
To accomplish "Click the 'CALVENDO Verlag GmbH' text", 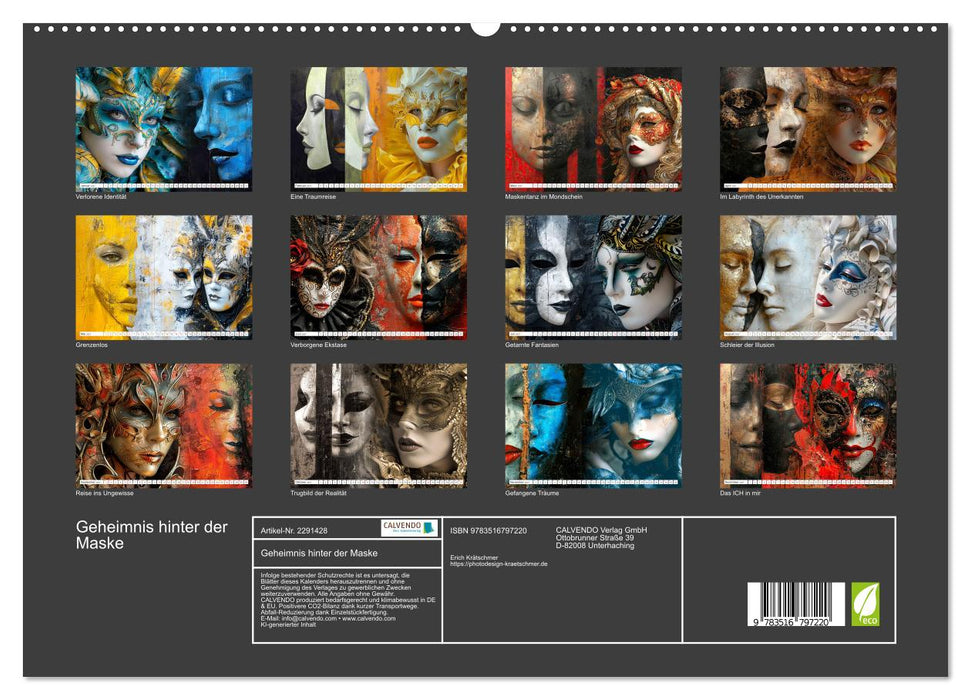I will point(601,530).
